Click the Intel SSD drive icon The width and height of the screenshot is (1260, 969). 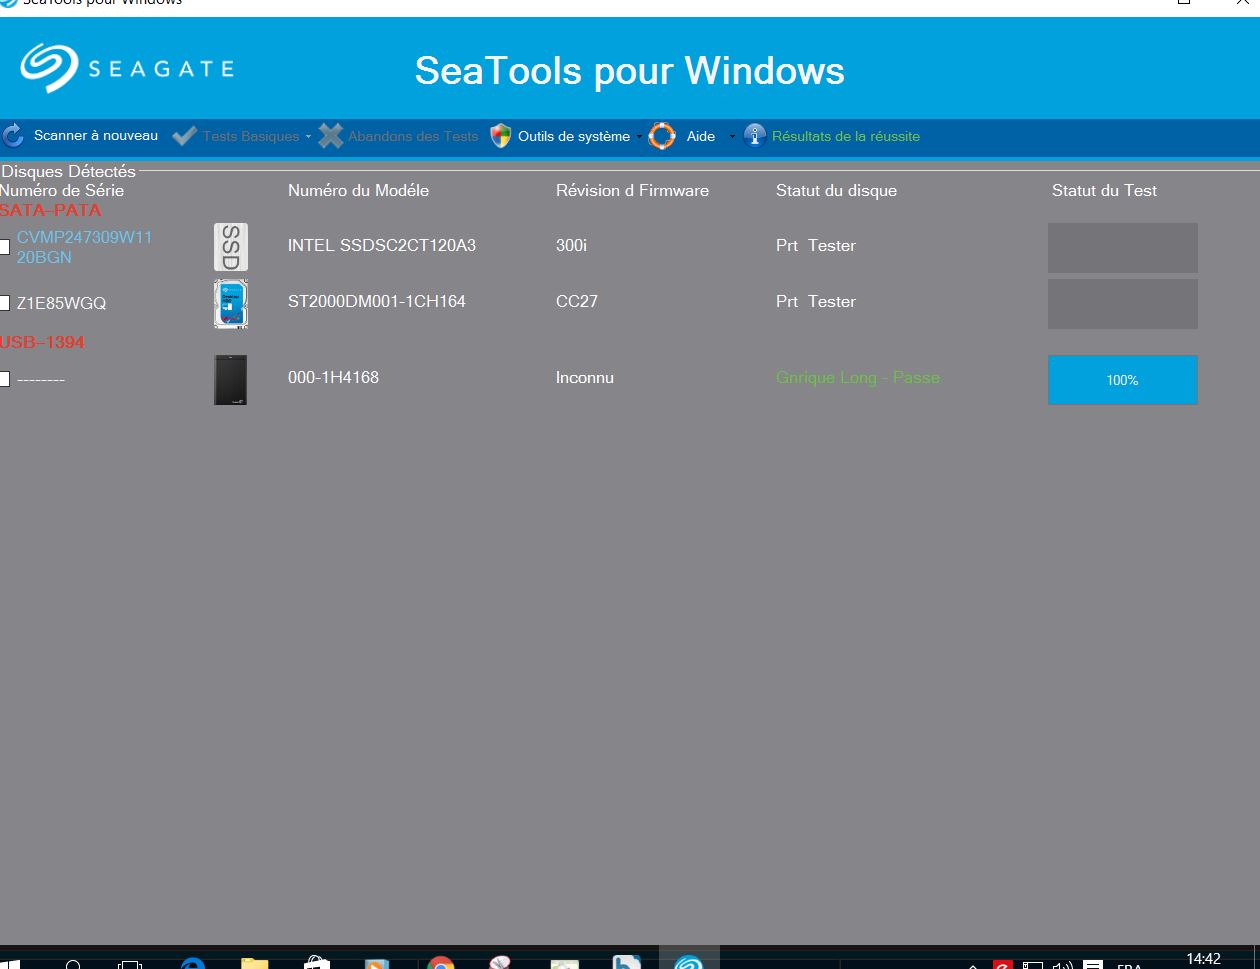(231, 247)
